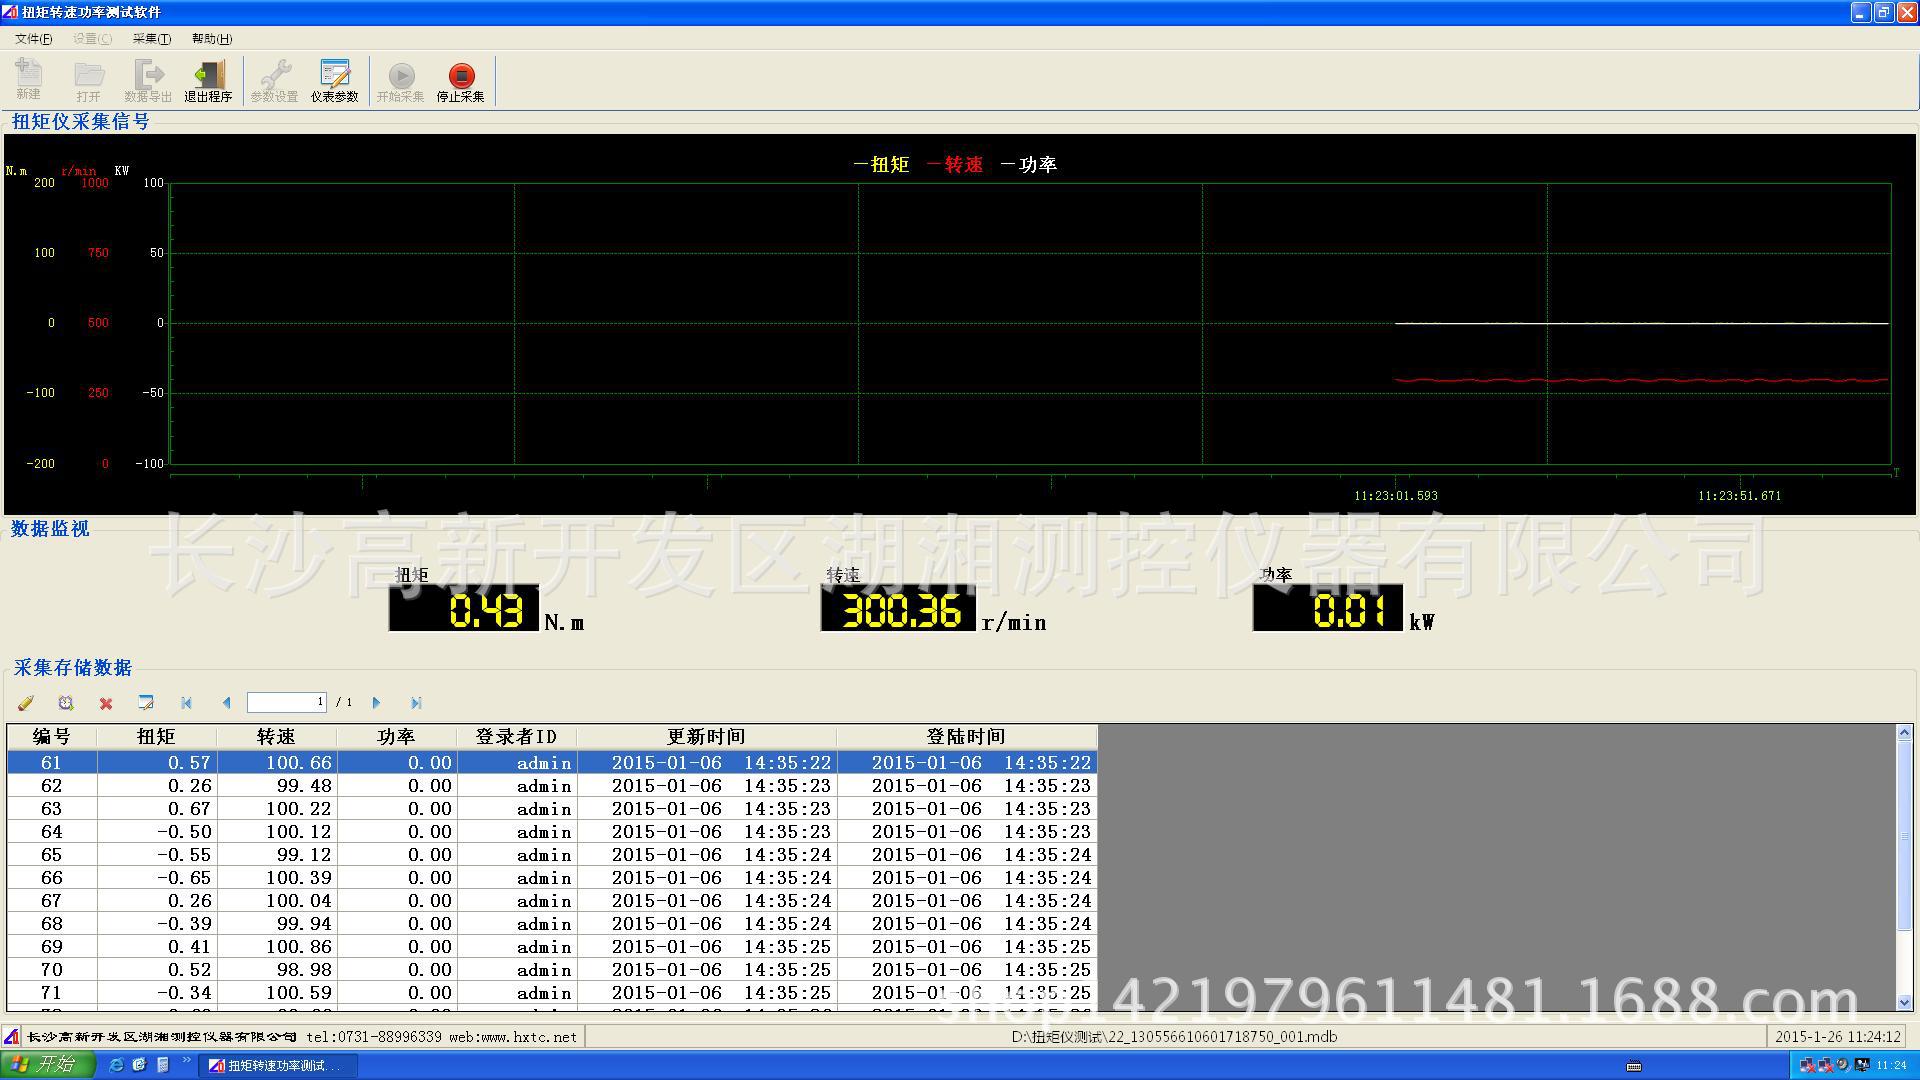Click the 转速 column header

[276, 737]
